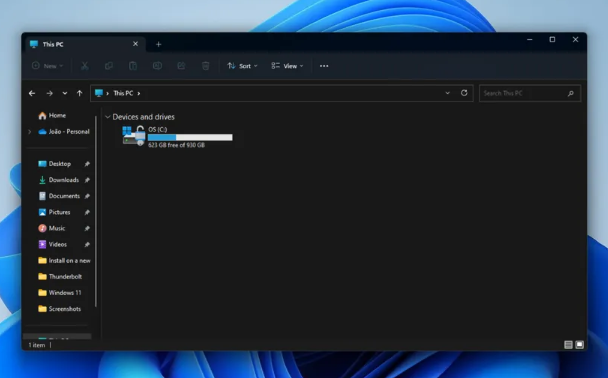The height and width of the screenshot is (378, 608).
Task: Select the This PC tab
Action: pyautogui.click(x=85, y=44)
